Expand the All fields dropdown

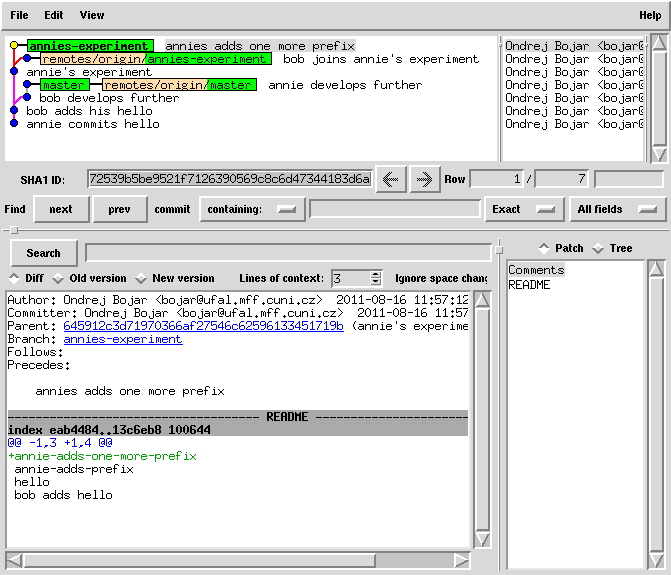coord(617,209)
